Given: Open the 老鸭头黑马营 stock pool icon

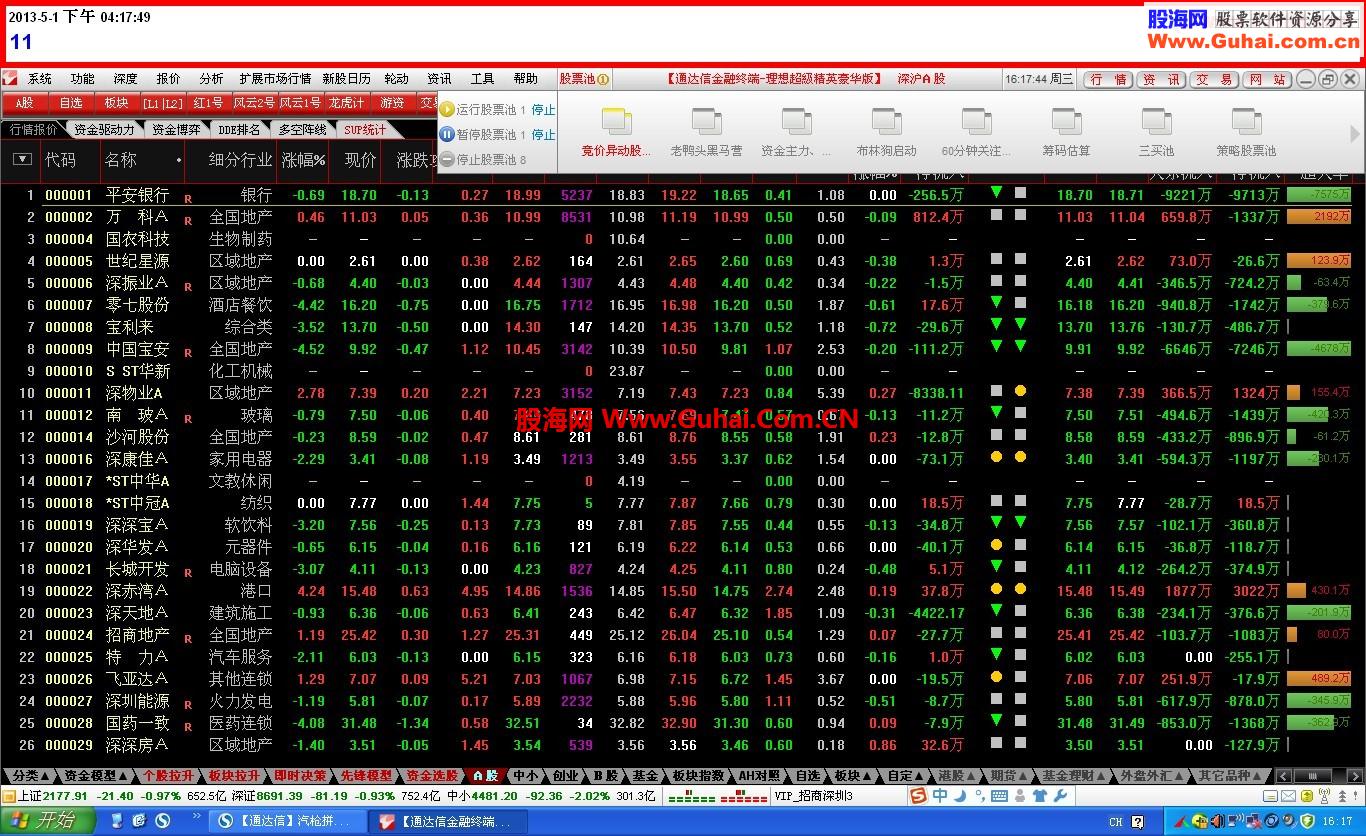Looking at the screenshot, I should point(707,121).
